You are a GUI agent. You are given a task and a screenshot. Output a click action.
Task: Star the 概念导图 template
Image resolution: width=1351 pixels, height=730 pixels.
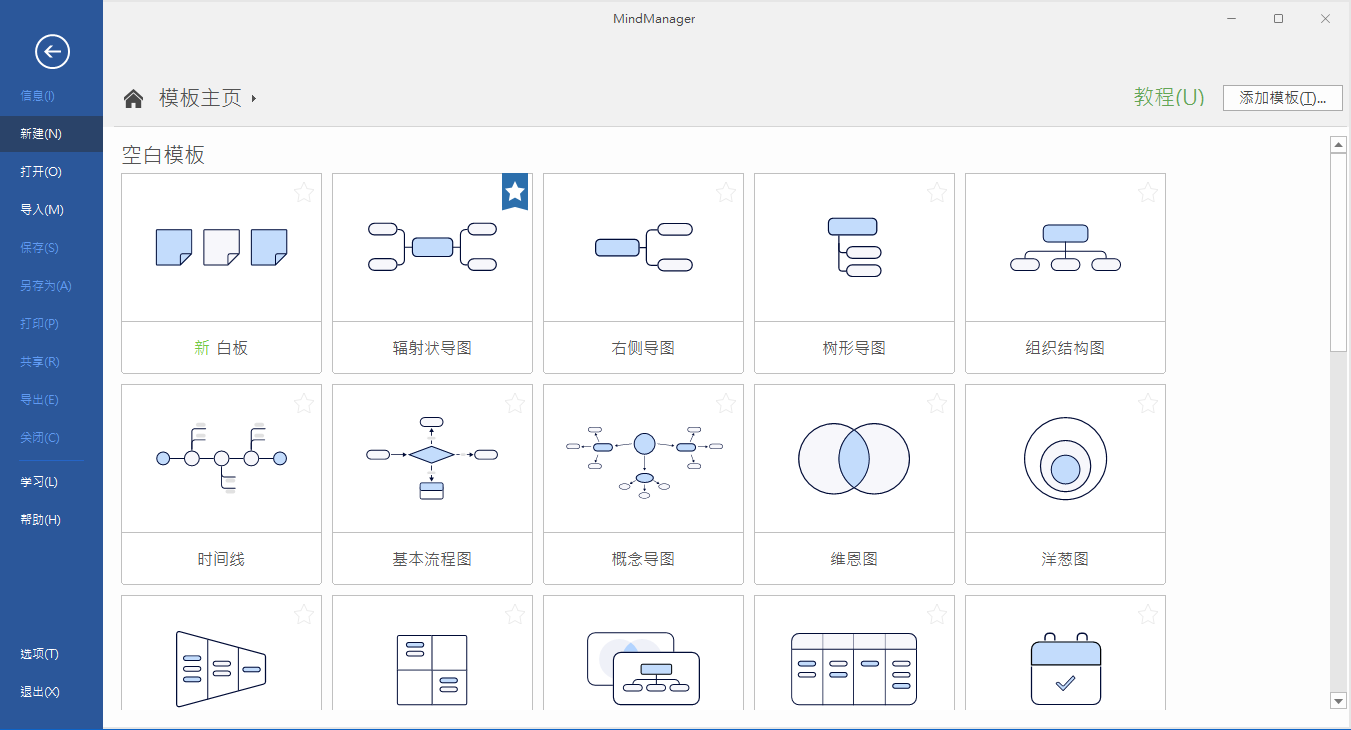coord(726,403)
